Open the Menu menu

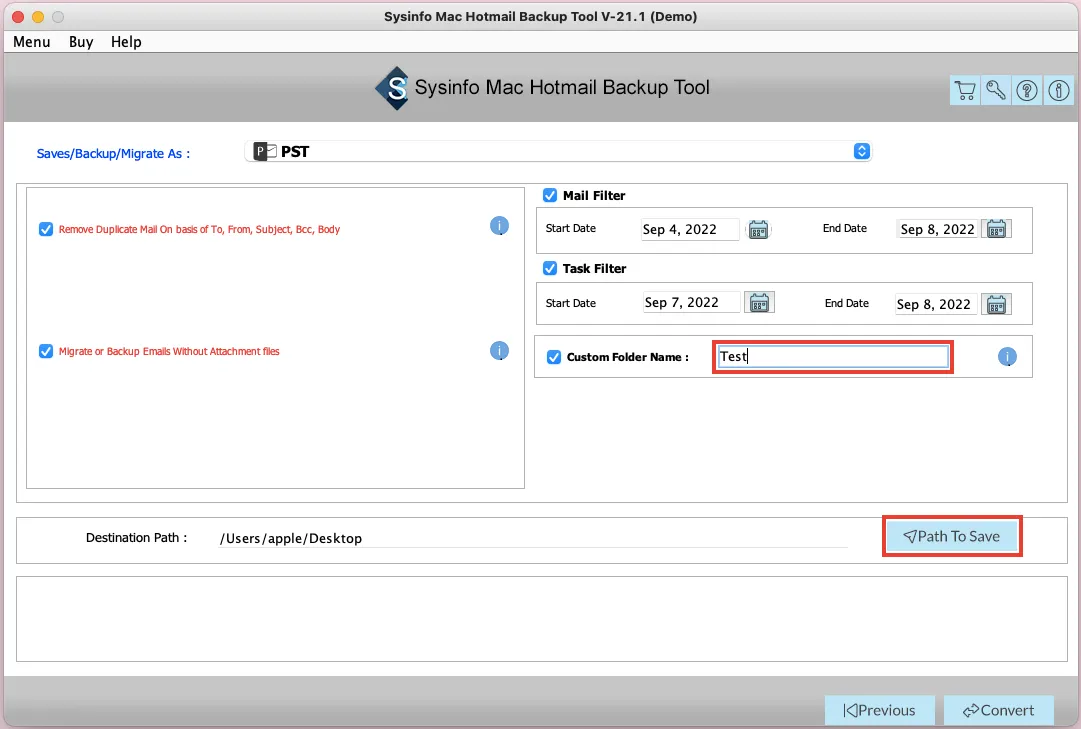tap(32, 41)
